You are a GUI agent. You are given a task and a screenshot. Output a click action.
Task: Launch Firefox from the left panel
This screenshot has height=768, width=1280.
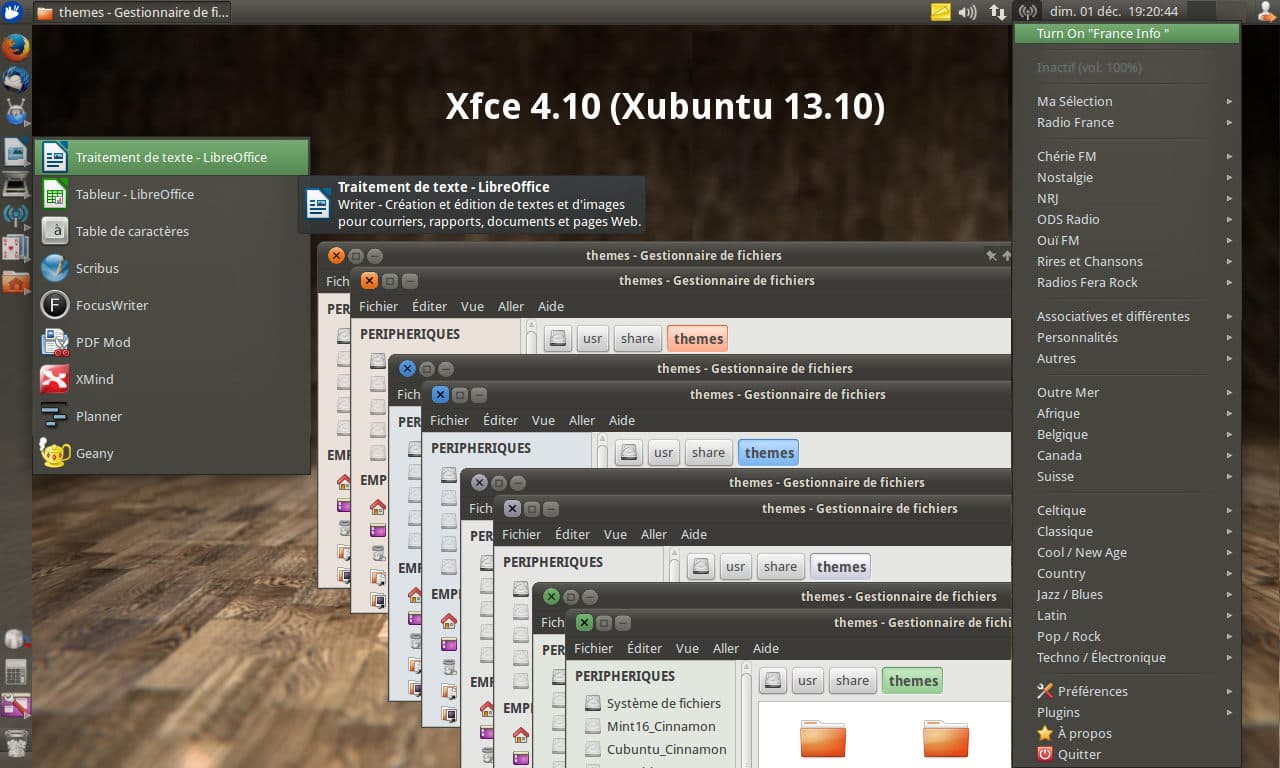click(x=15, y=47)
